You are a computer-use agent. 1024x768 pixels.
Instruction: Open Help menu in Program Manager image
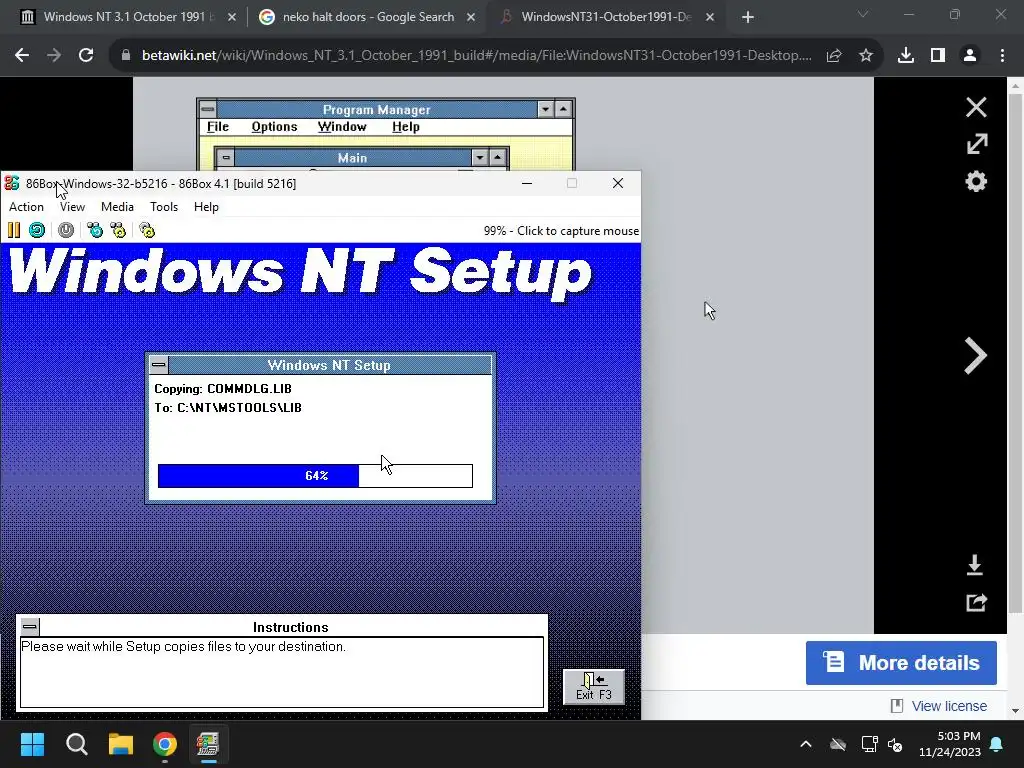pos(406,127)
